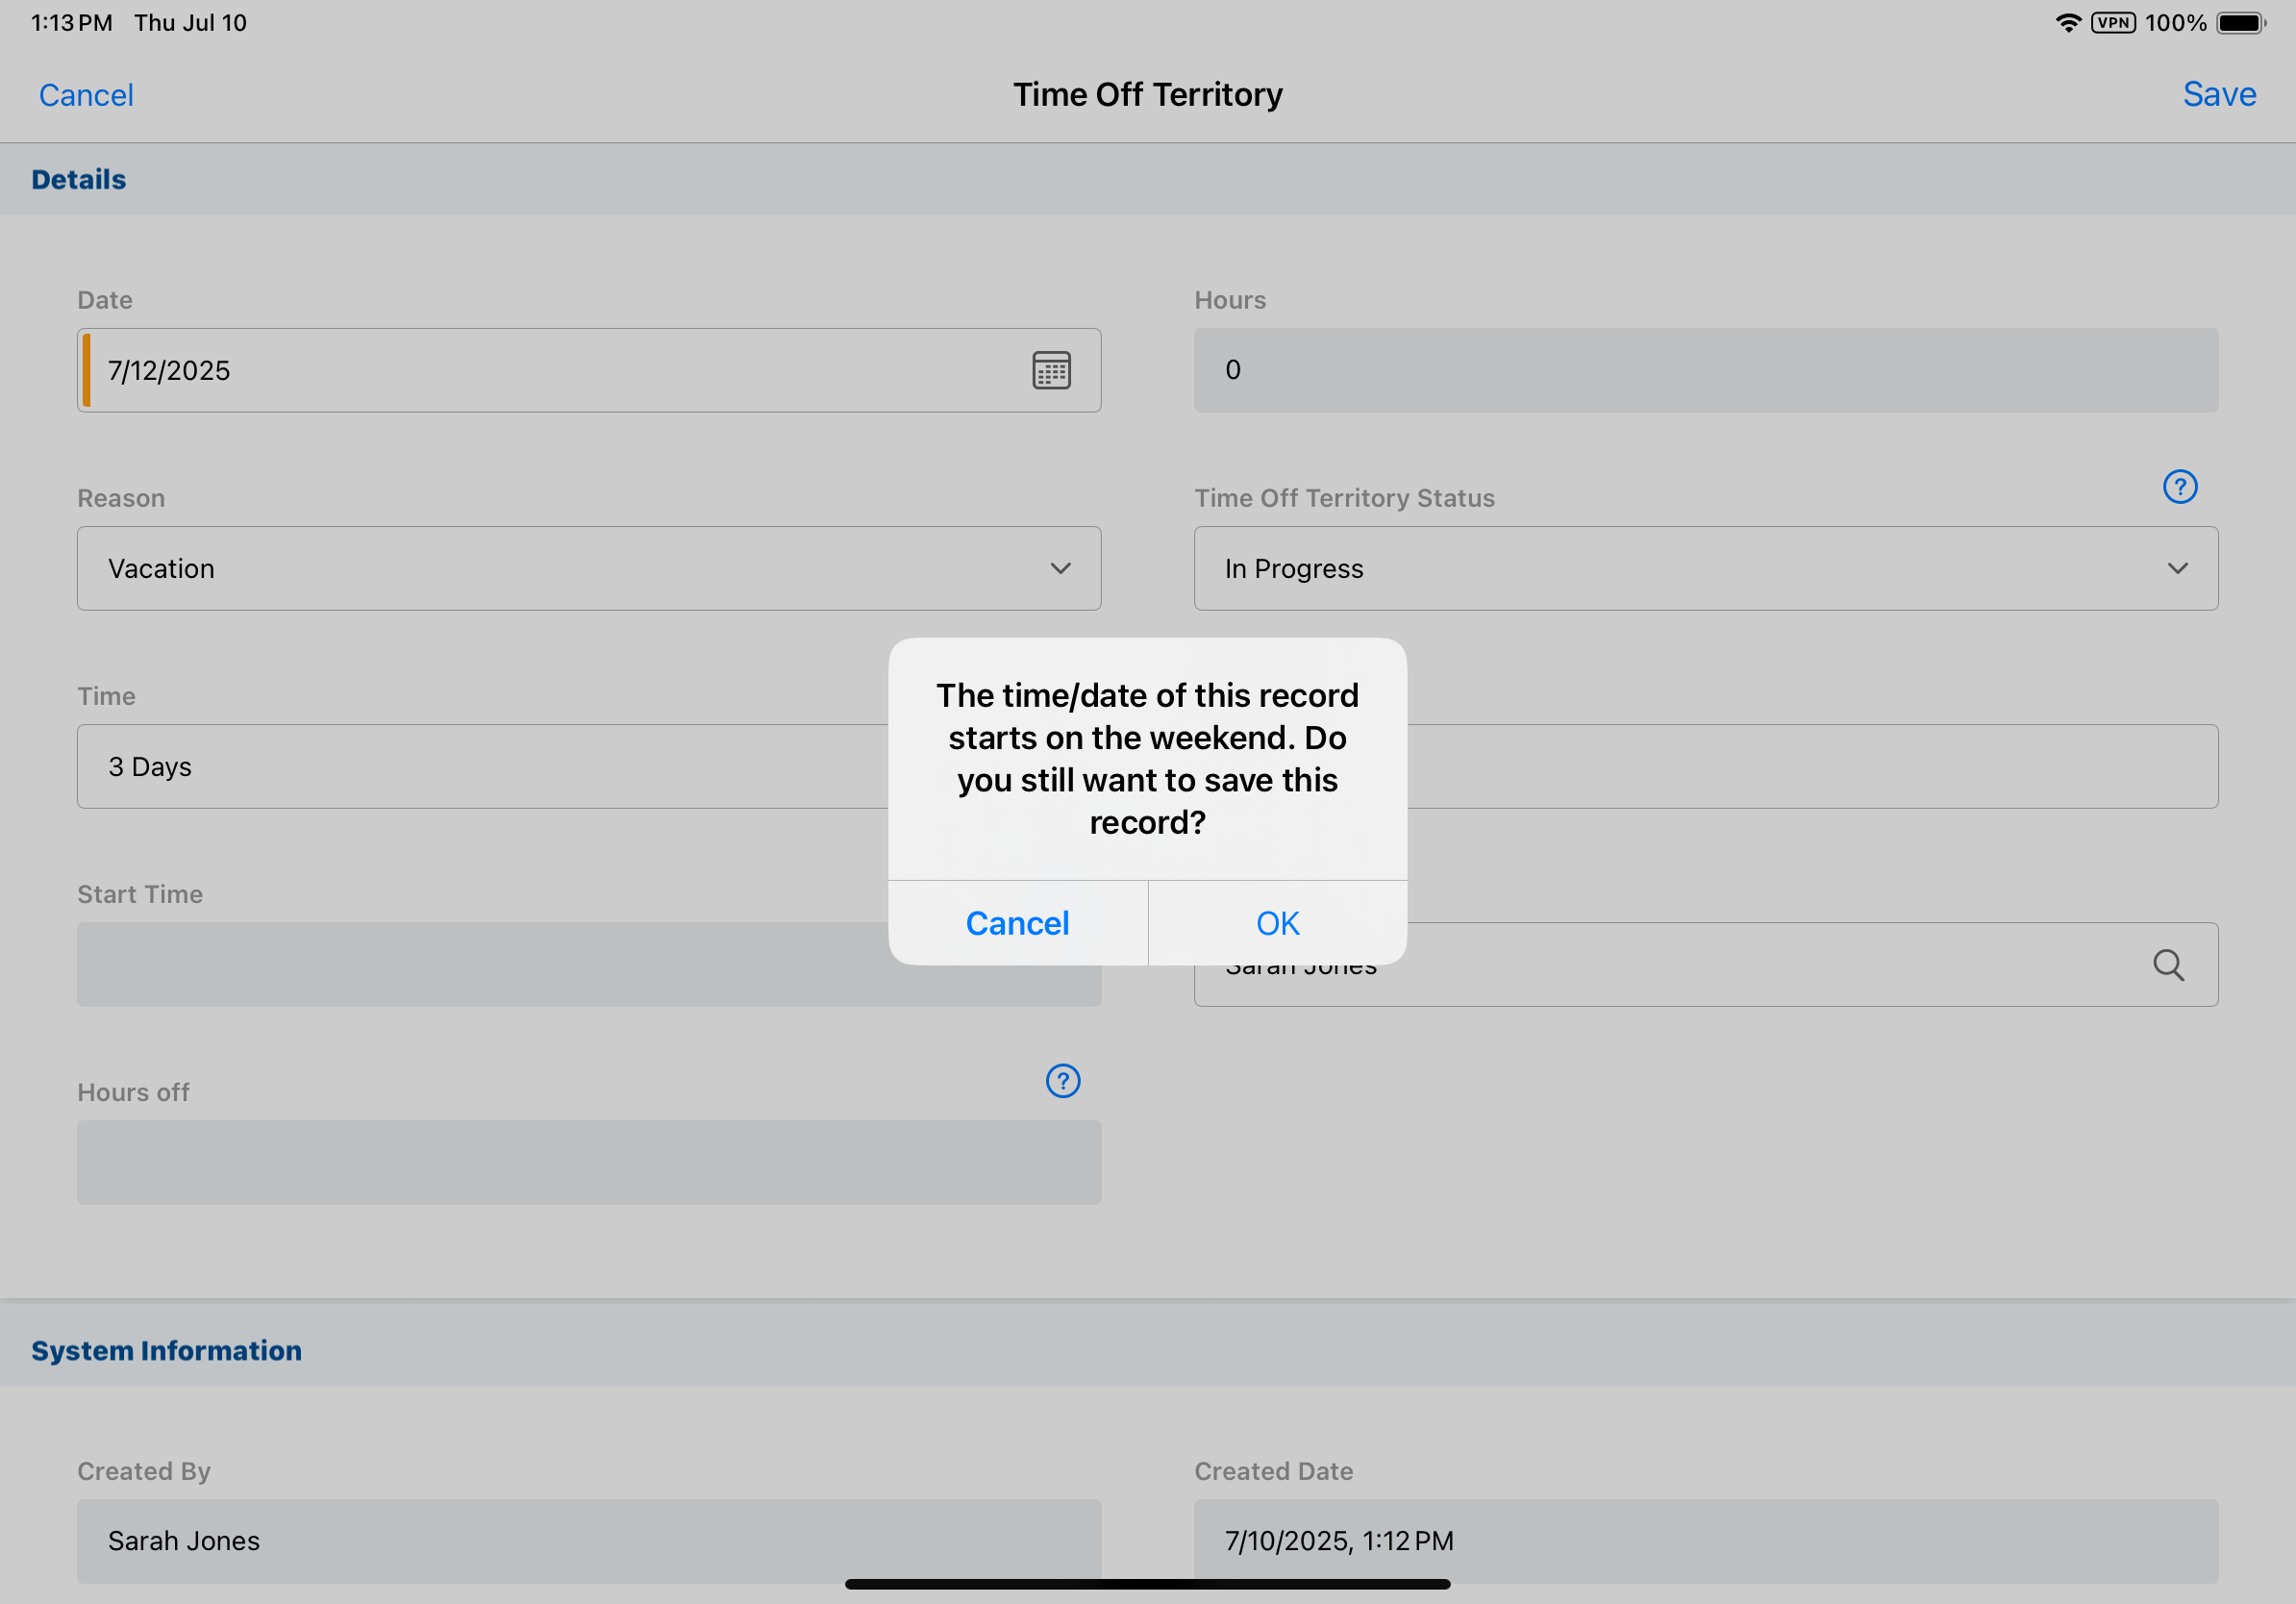Tap the VPN indicator in status bar
Image resolution: width=2296 pixels, height=1604 pixels.
coord(2112,23)
